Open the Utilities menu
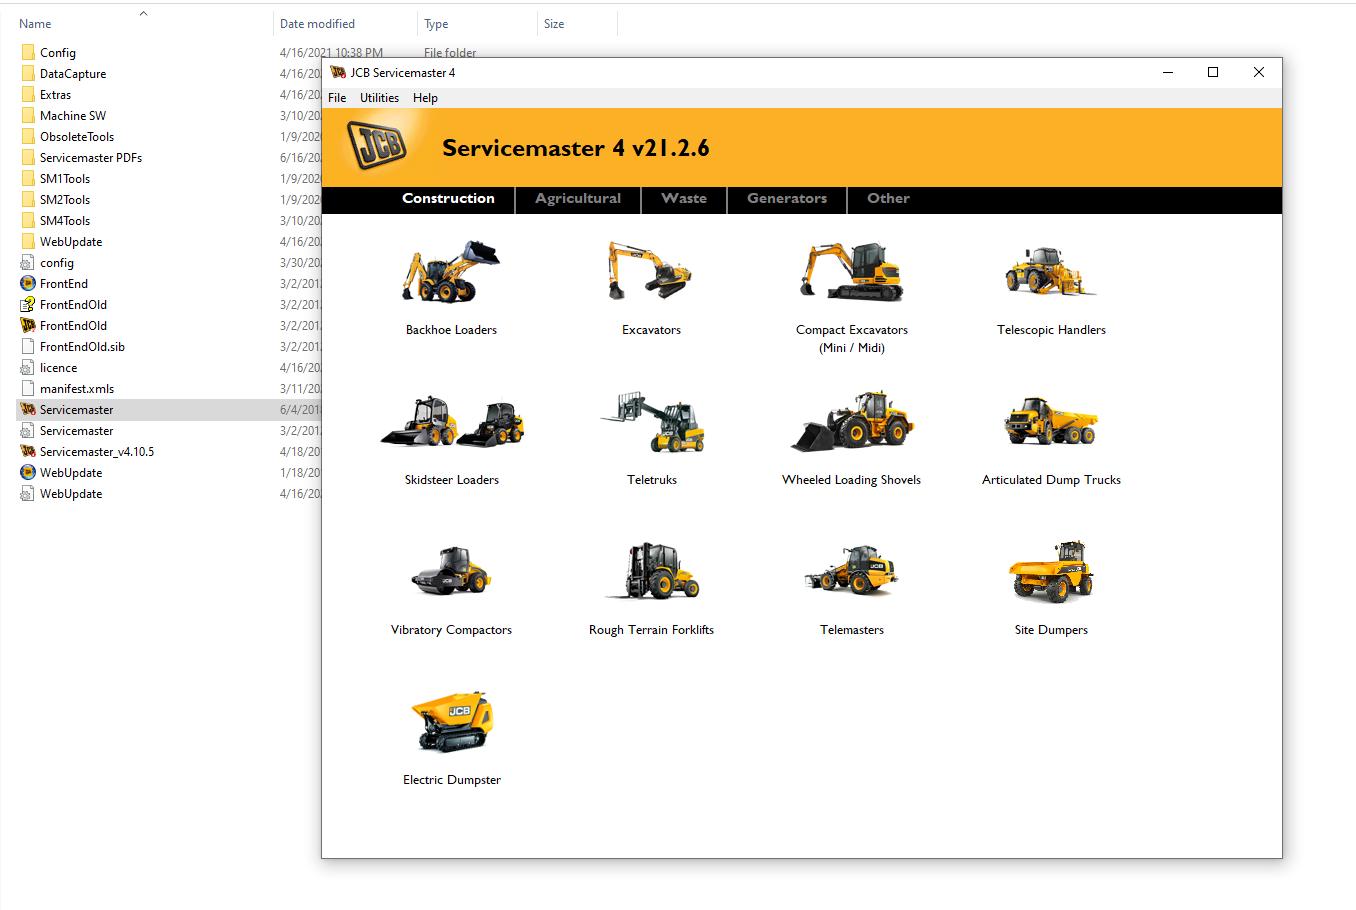The height and width of the screenshot is (910, 1356). point(378,97)
